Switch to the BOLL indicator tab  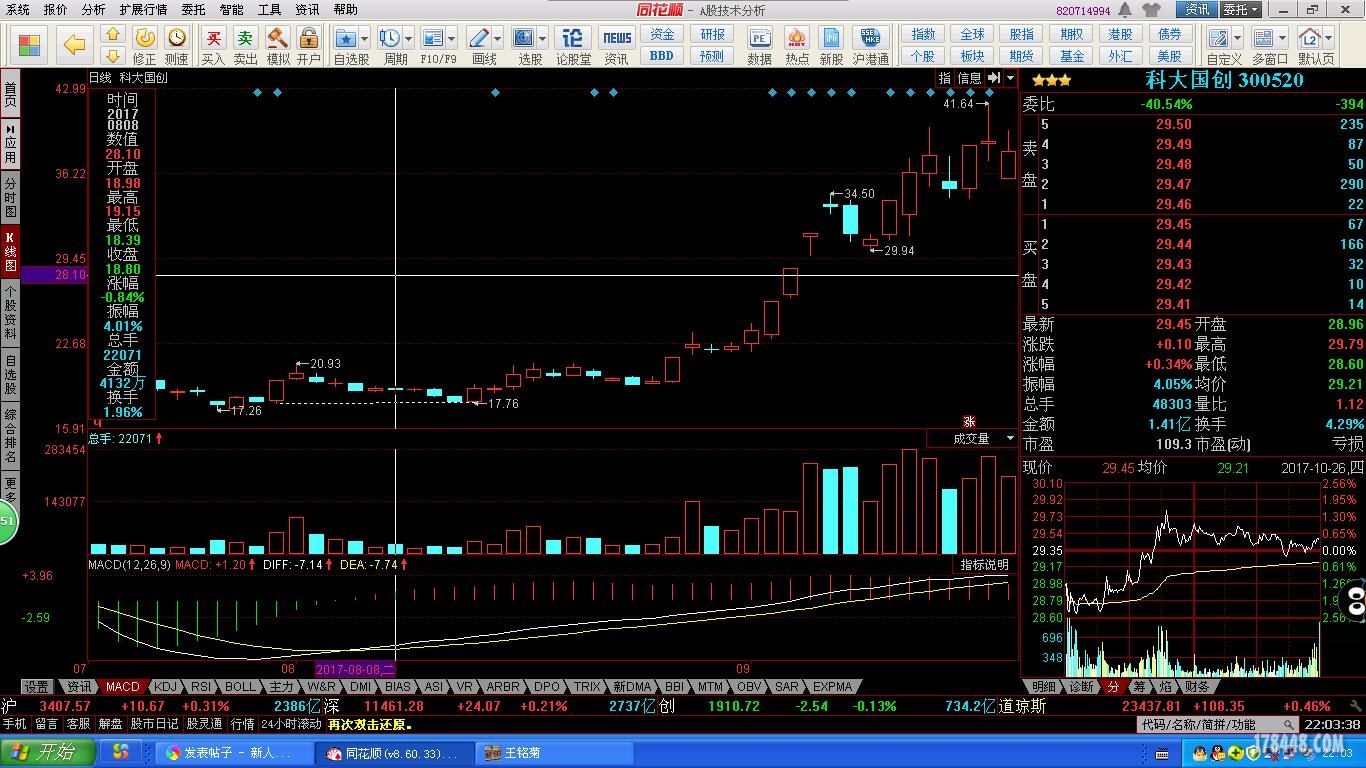click(x=240, y=687)
